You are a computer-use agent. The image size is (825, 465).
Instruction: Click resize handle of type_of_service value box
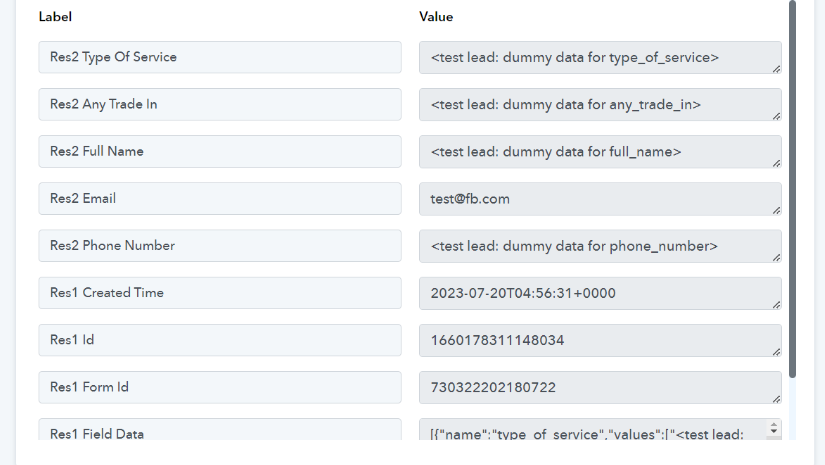[777, 69]
